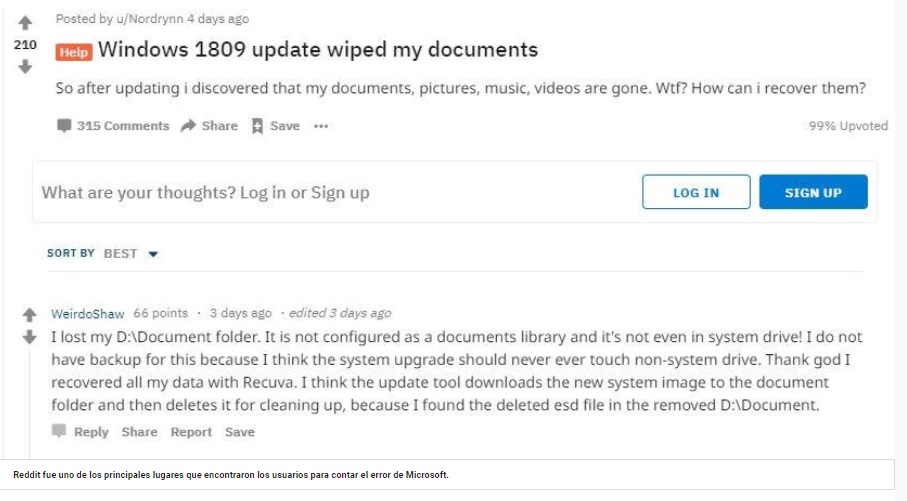Viewport: 907px width, 501px height.
Task: Share WeirdoShaw's comment
Action: pos(139,432)
